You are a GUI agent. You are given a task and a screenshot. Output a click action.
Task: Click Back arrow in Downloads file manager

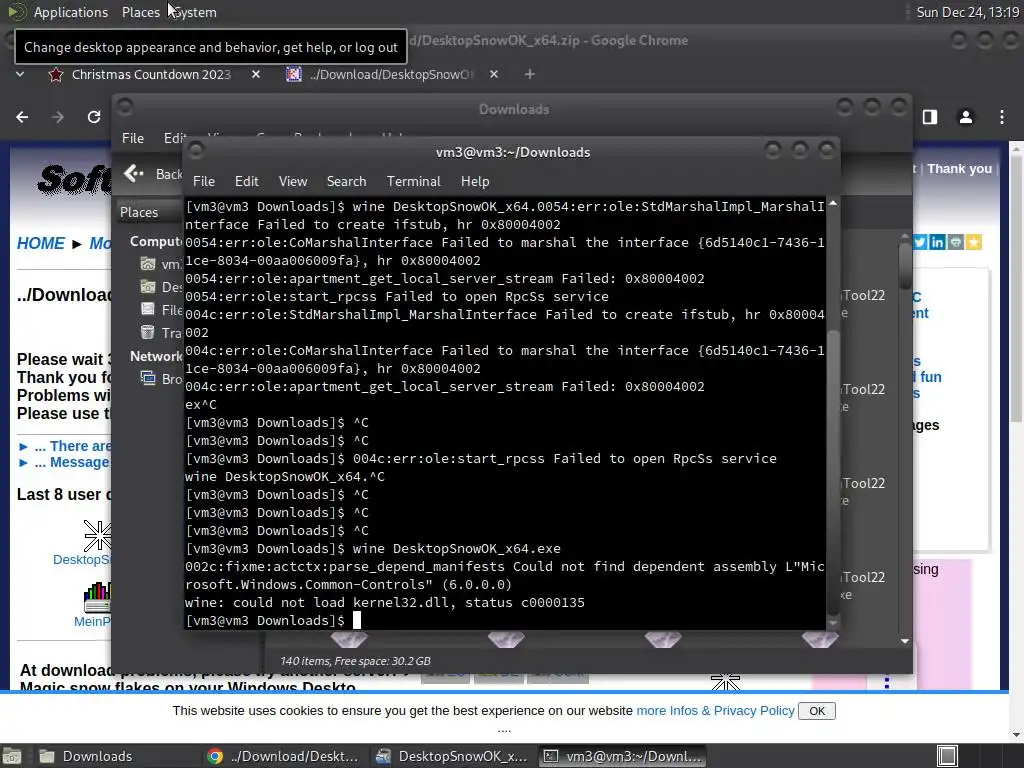[x=134, y=174]
